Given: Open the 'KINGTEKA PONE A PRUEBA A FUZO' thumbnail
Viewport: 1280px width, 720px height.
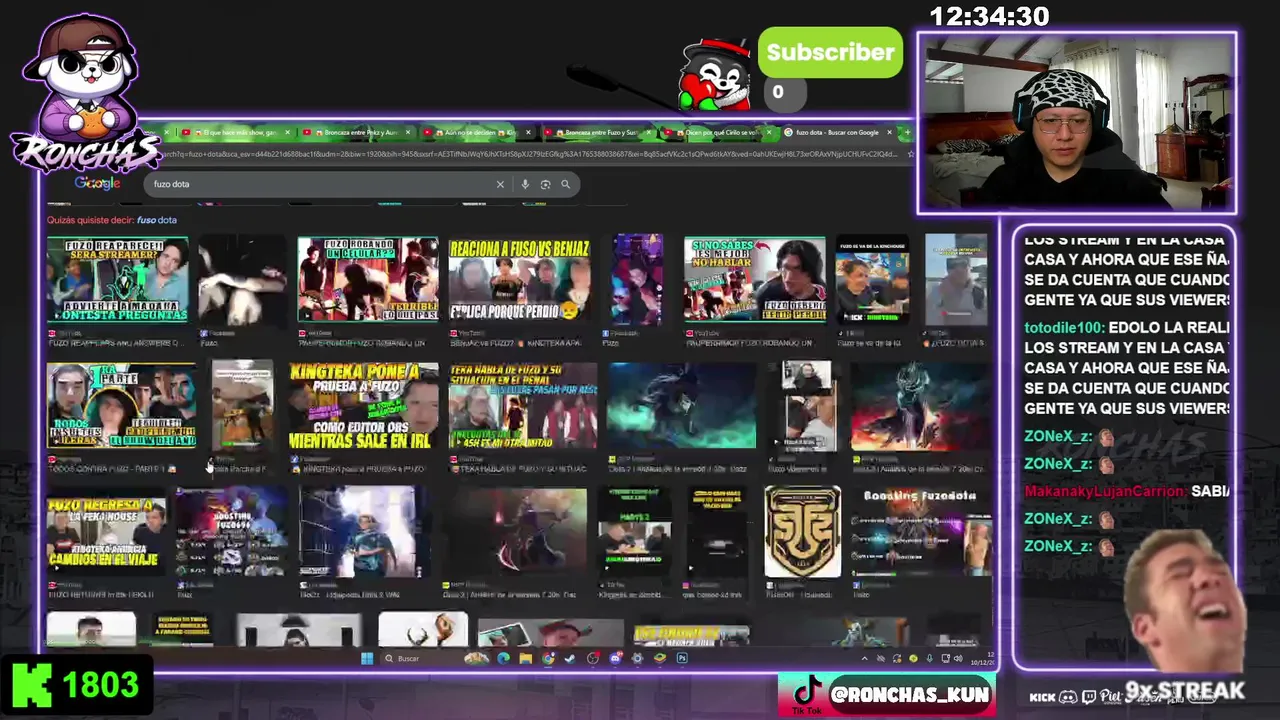Looking at the screenshot, I should (x=363, y=406).
